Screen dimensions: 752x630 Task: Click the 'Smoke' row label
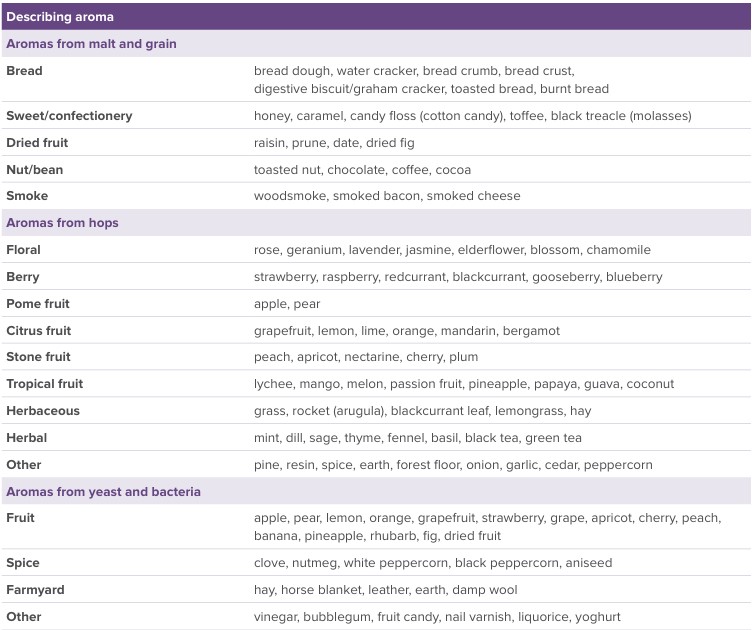(27, 196)
